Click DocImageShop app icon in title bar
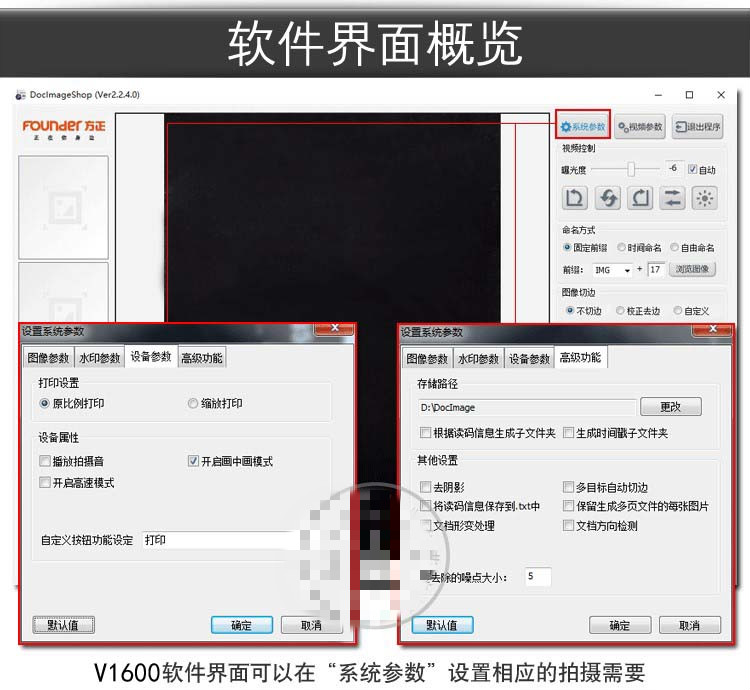750x690 pixels. tap(21, 95)
